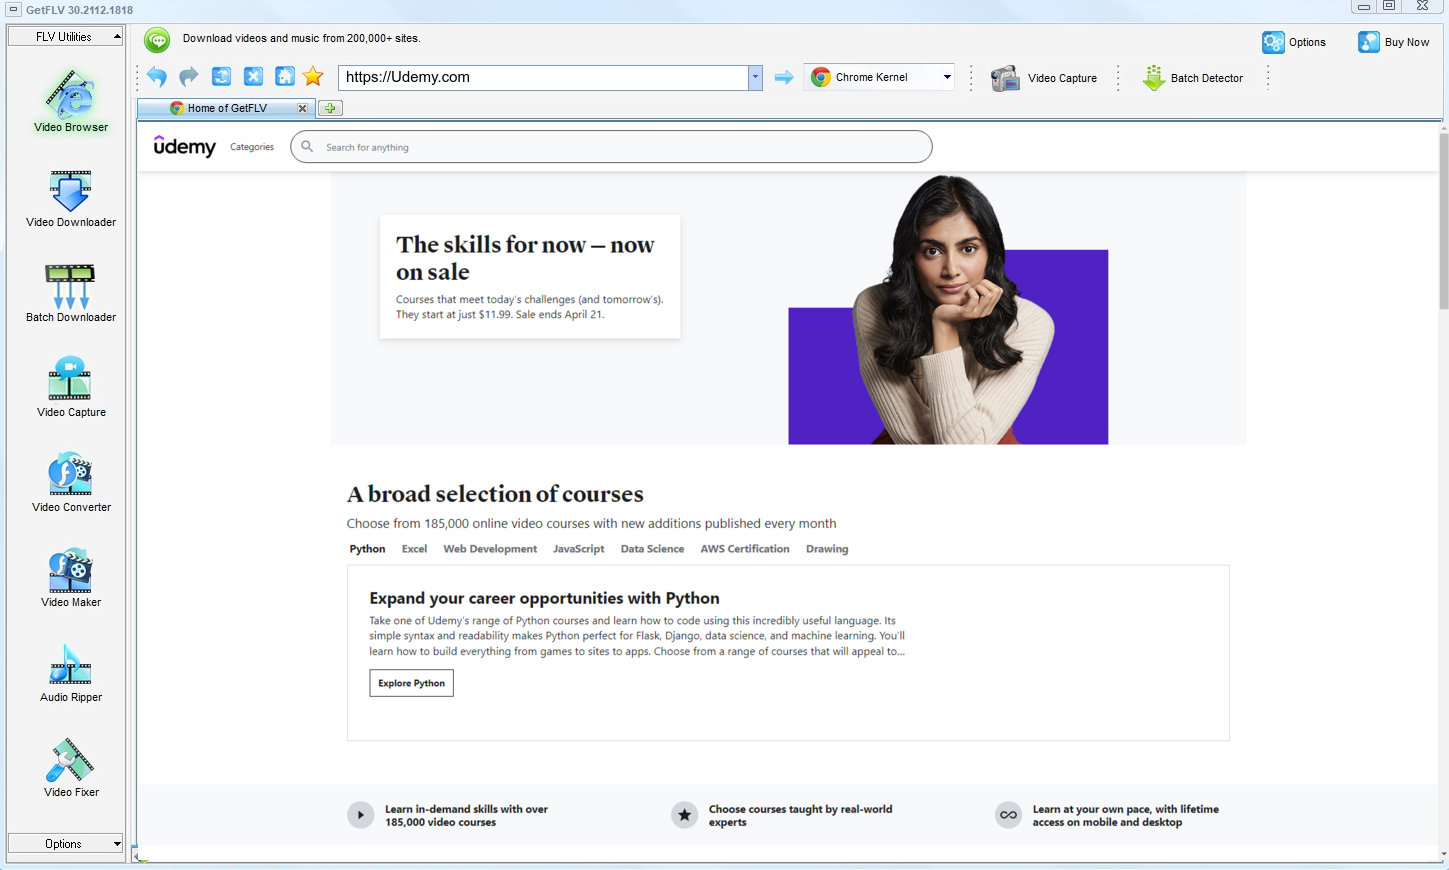Refresh the current page

222,77
